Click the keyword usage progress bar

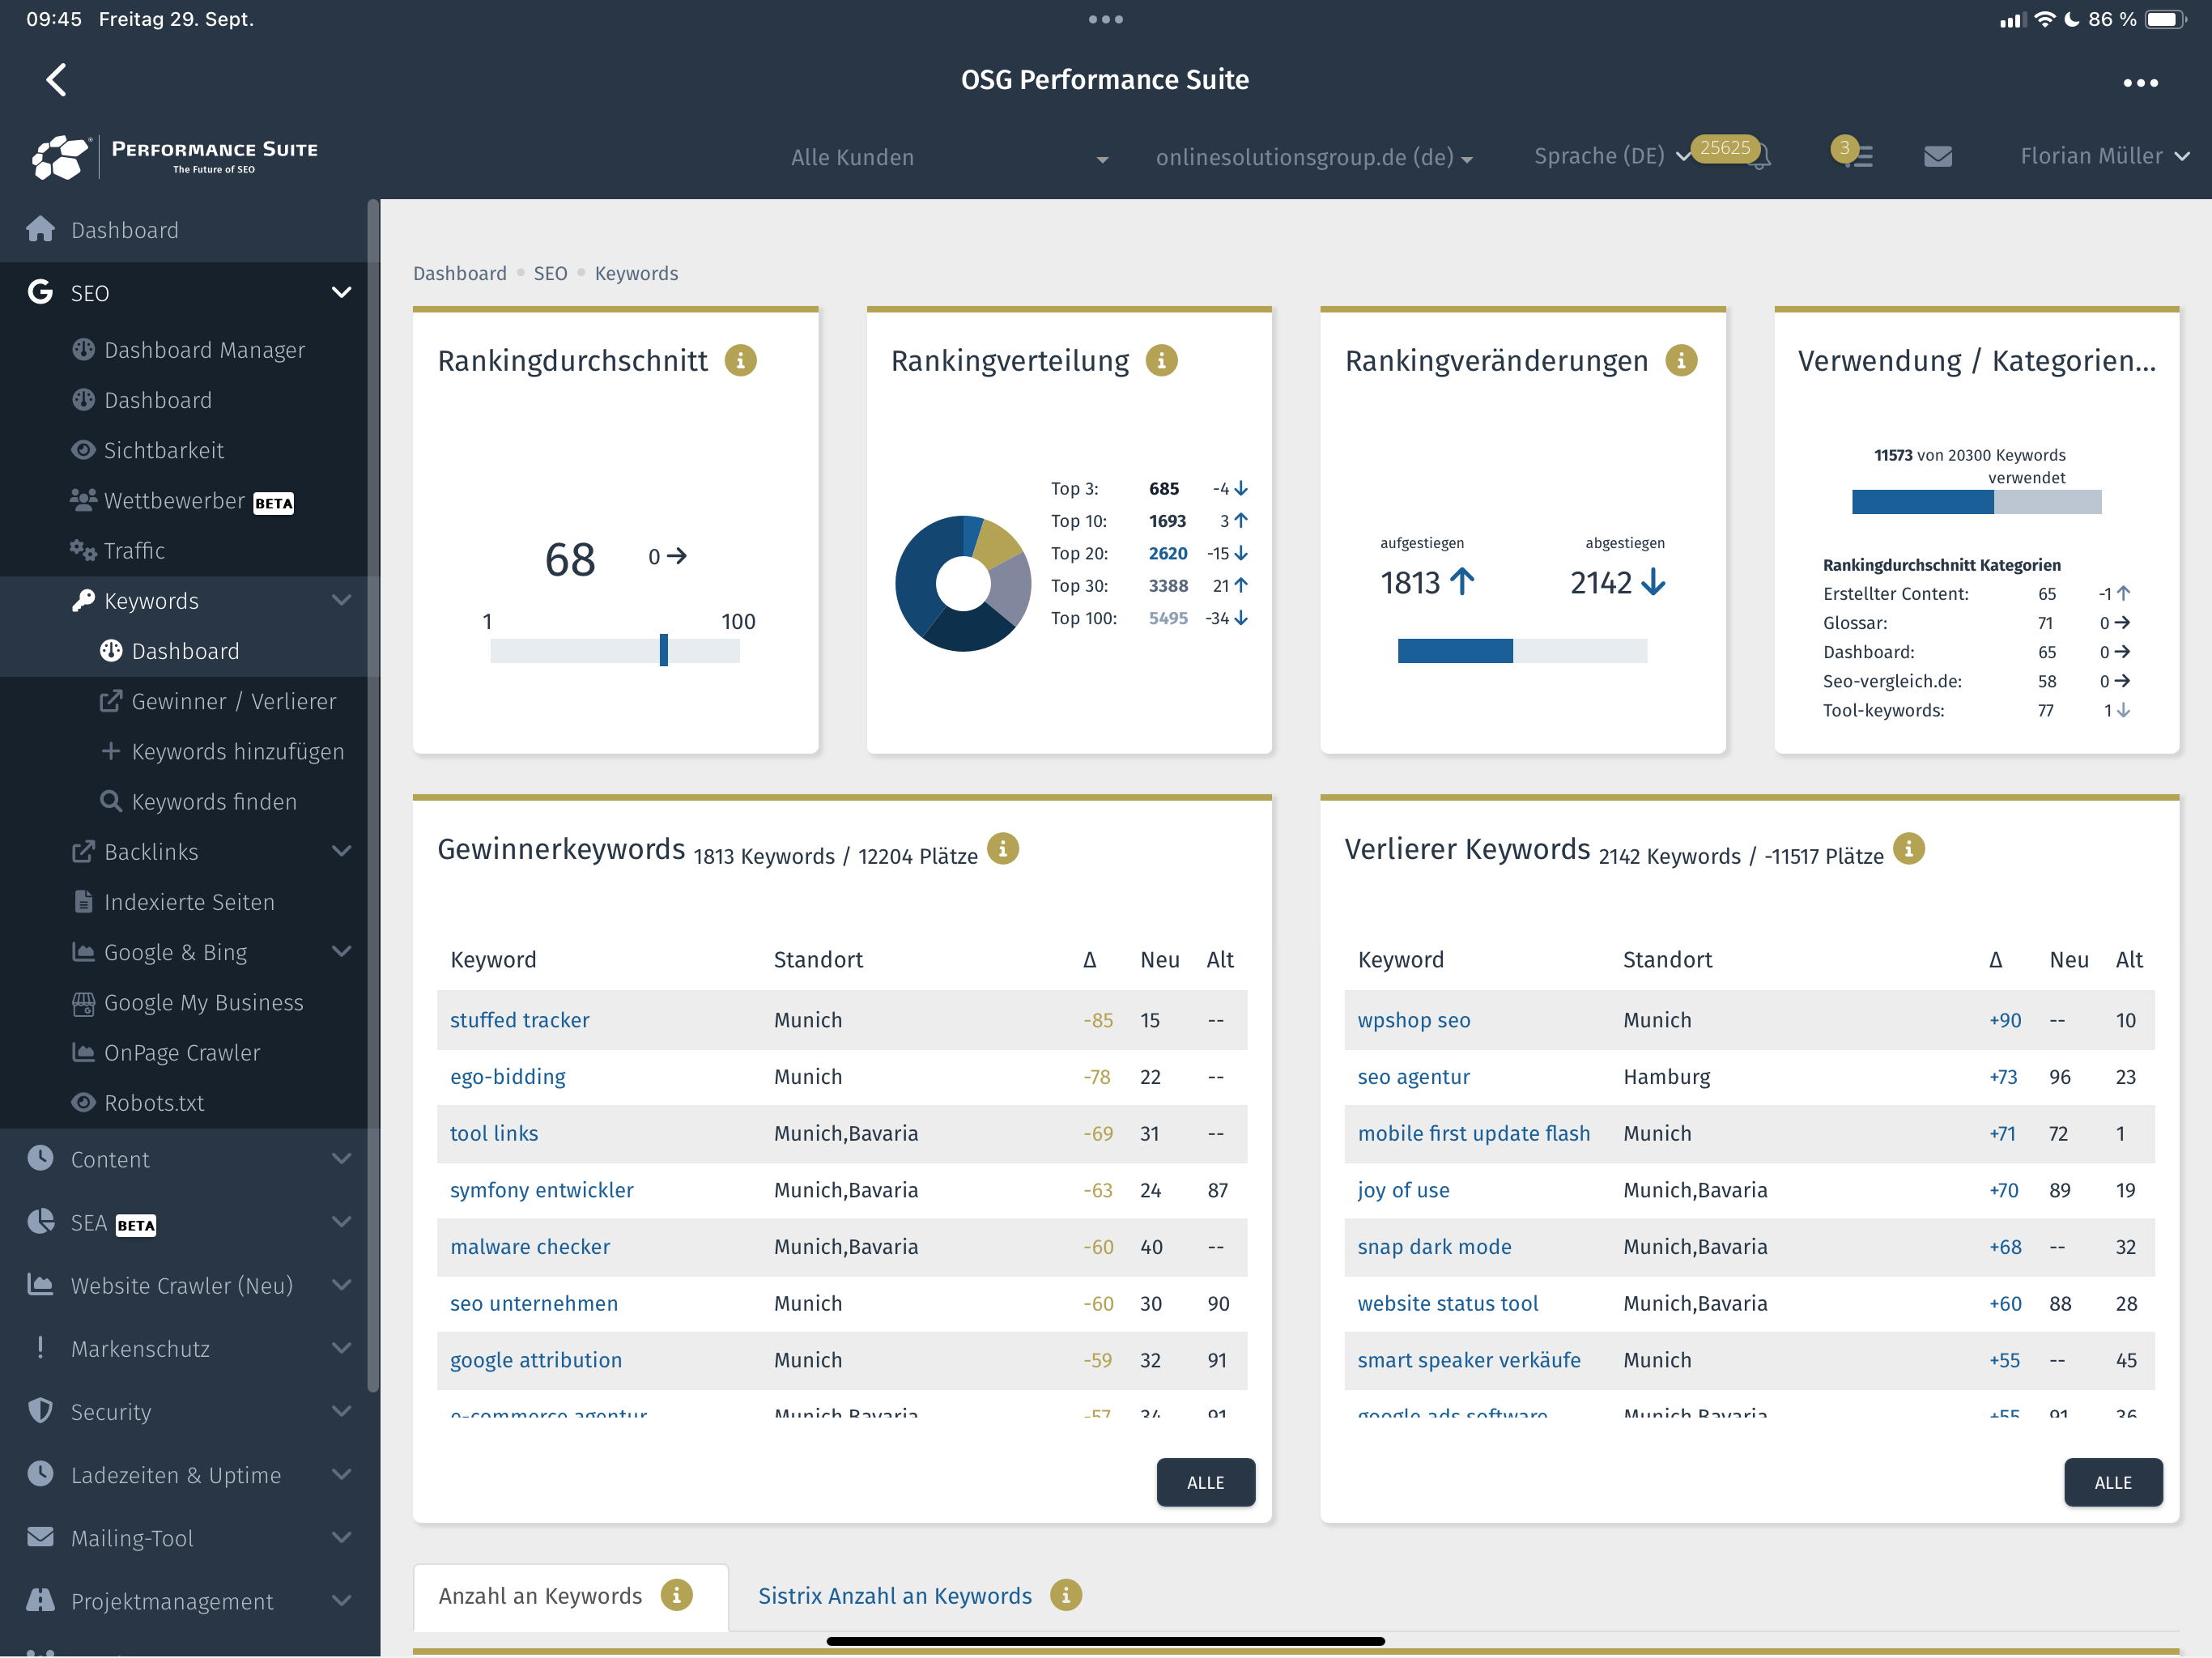tap(1976, 501)
